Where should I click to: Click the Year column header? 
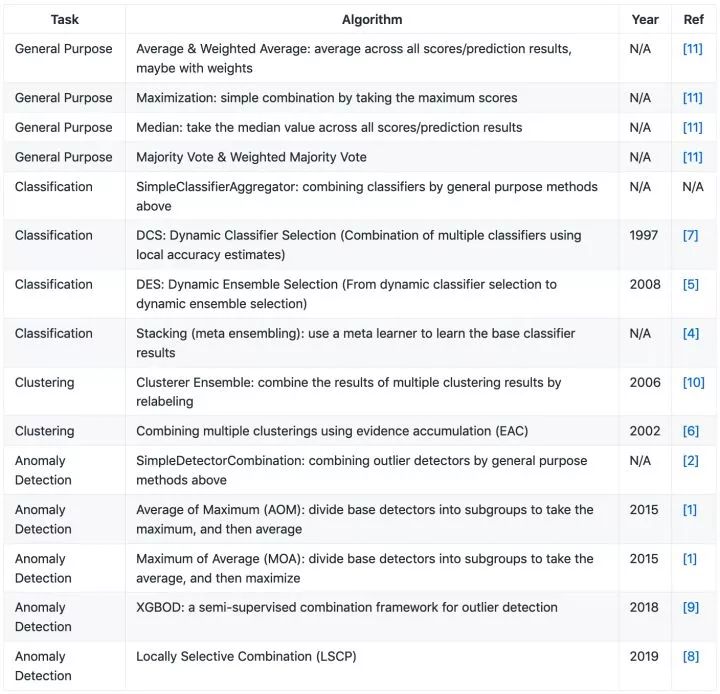645,19
